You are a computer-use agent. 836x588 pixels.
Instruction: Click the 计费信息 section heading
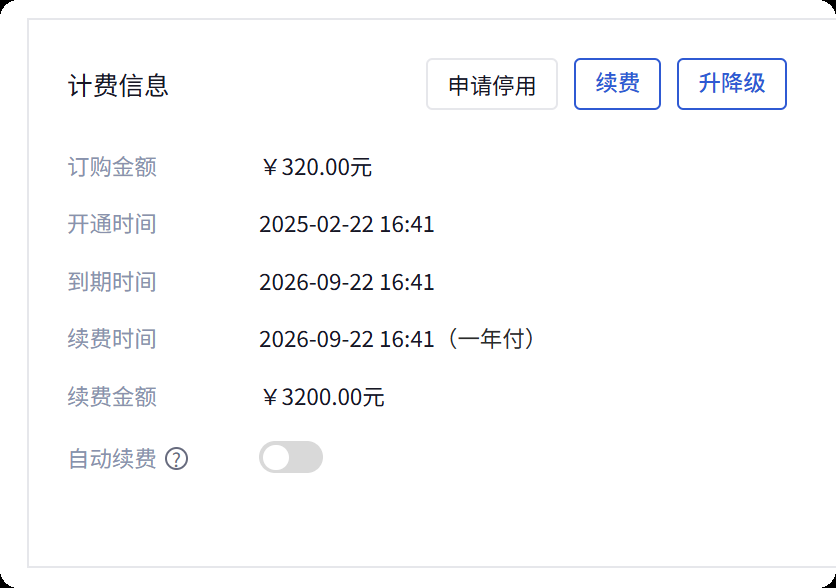tap(118, 86)
